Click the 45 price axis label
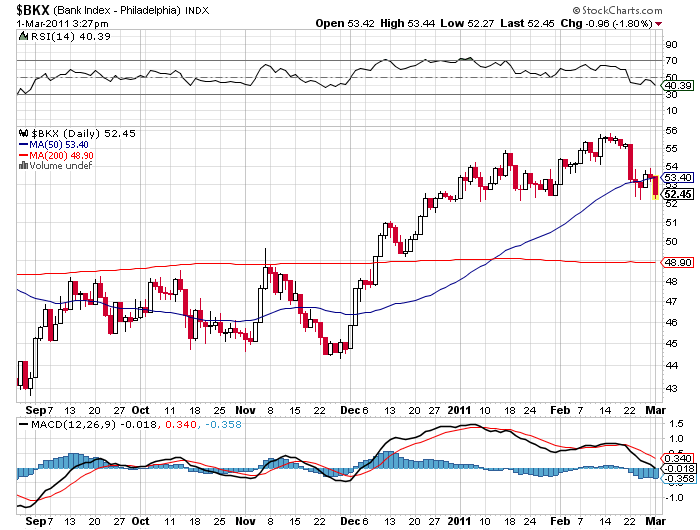This screenshot has height=530, width=700. pos(671,344)
